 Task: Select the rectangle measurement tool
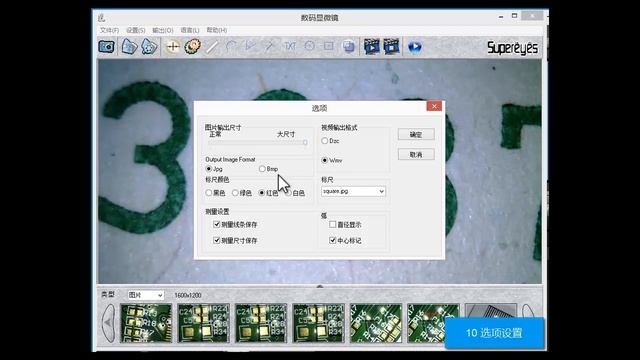pos(329,47)
